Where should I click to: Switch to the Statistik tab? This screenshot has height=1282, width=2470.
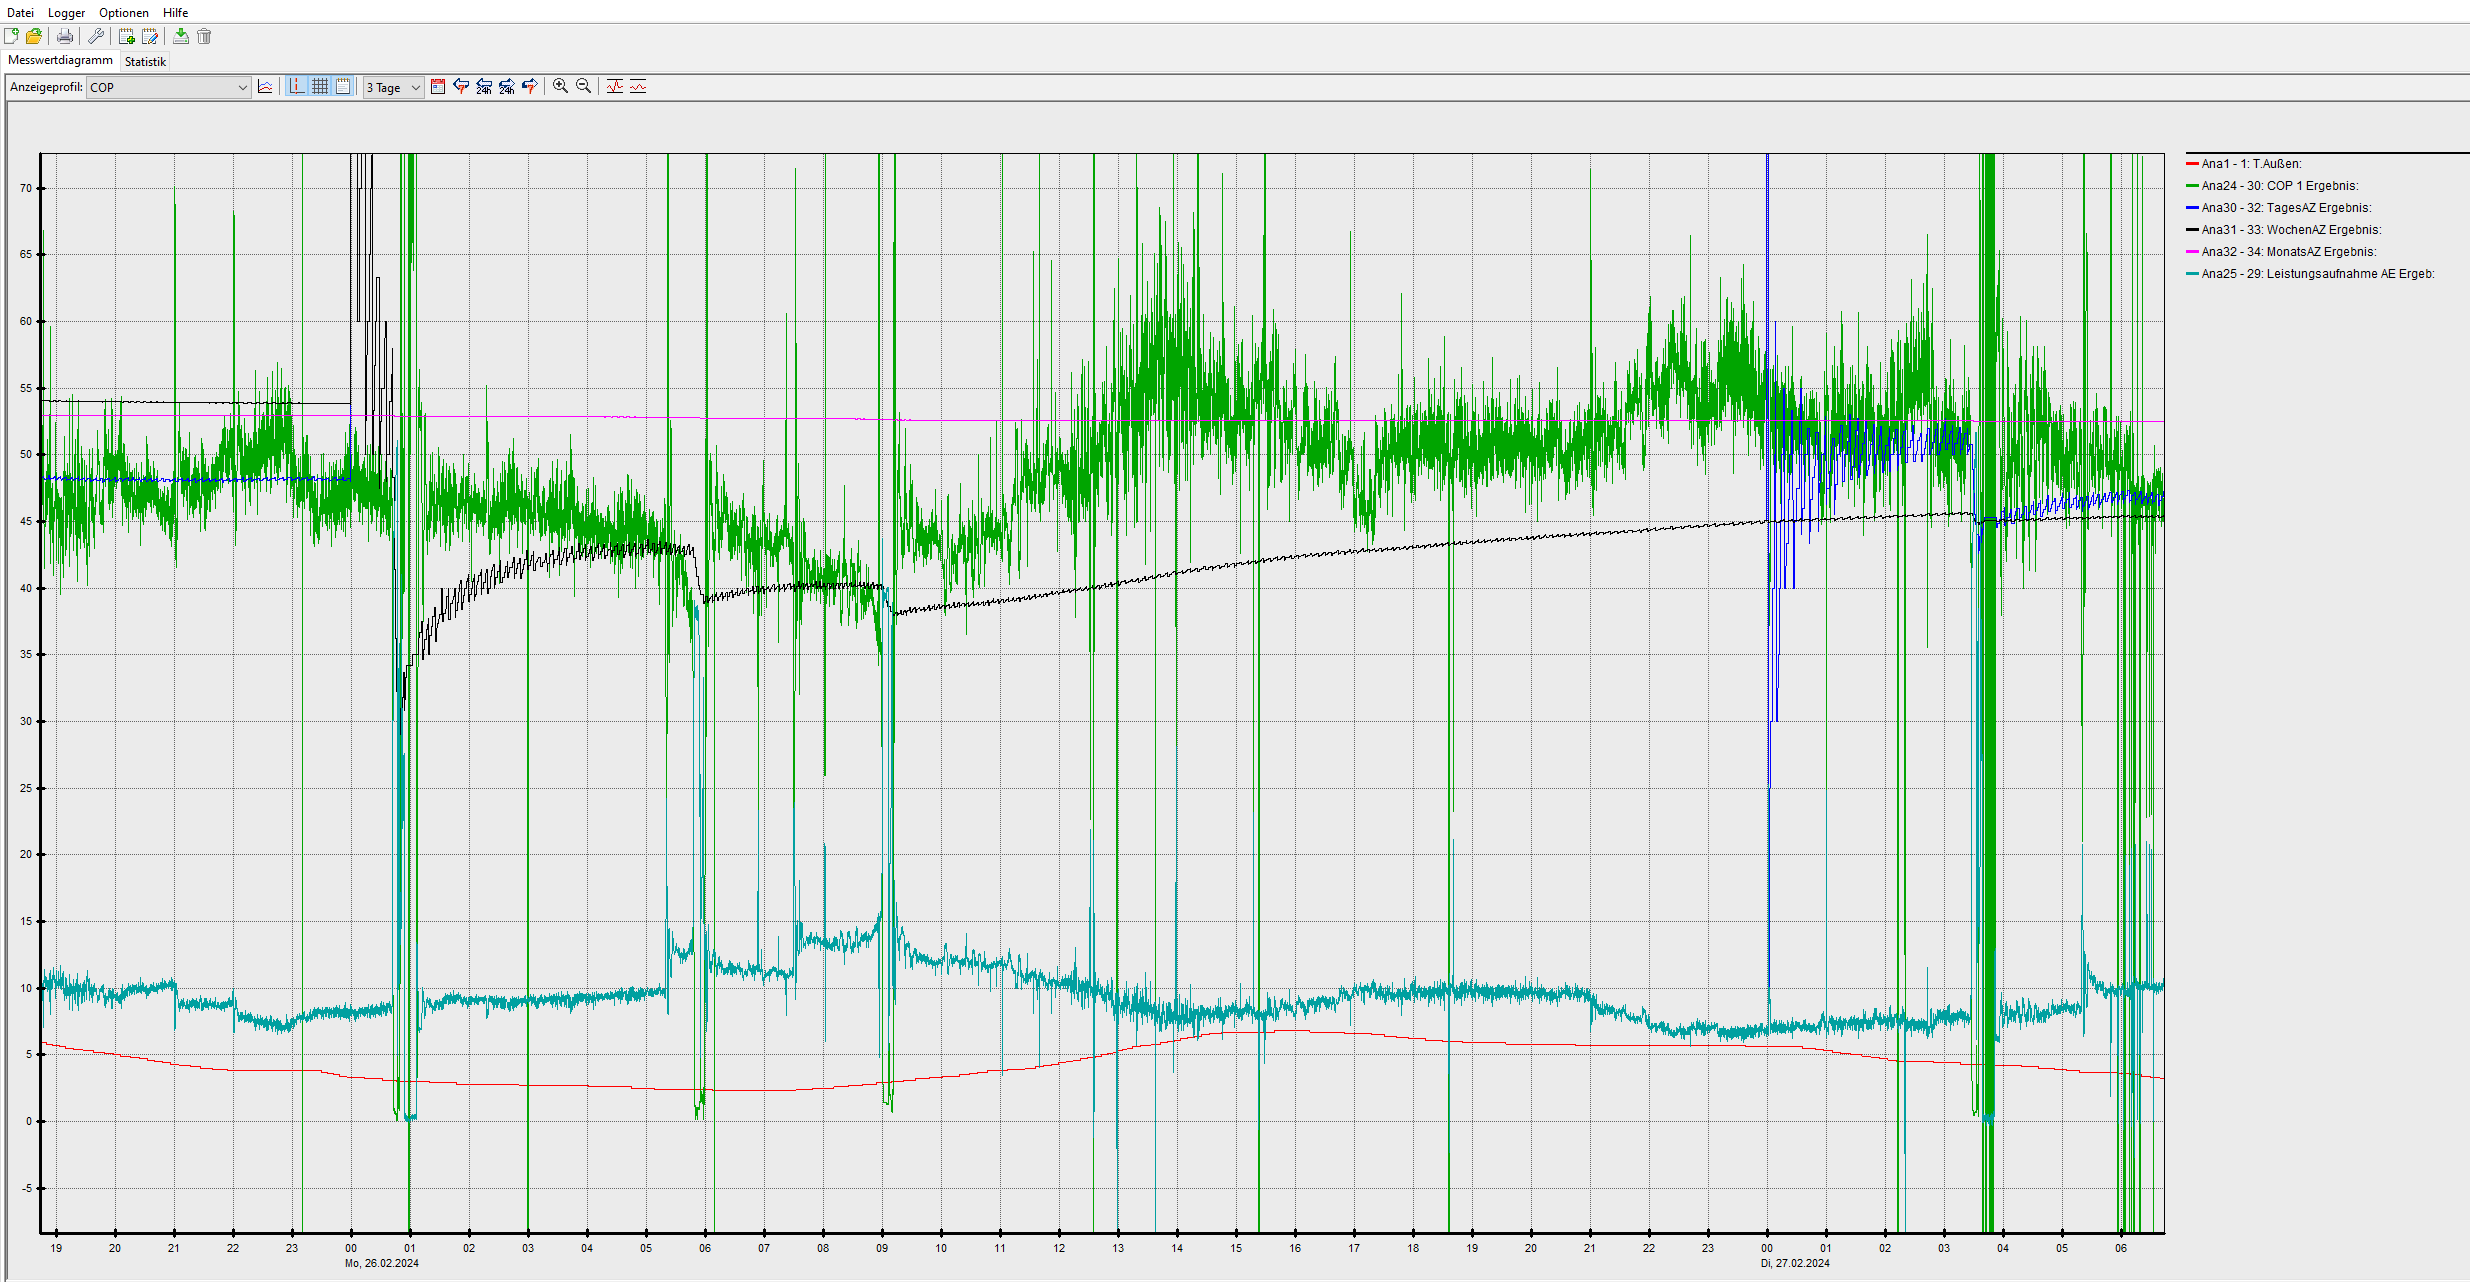pos(145,62)
